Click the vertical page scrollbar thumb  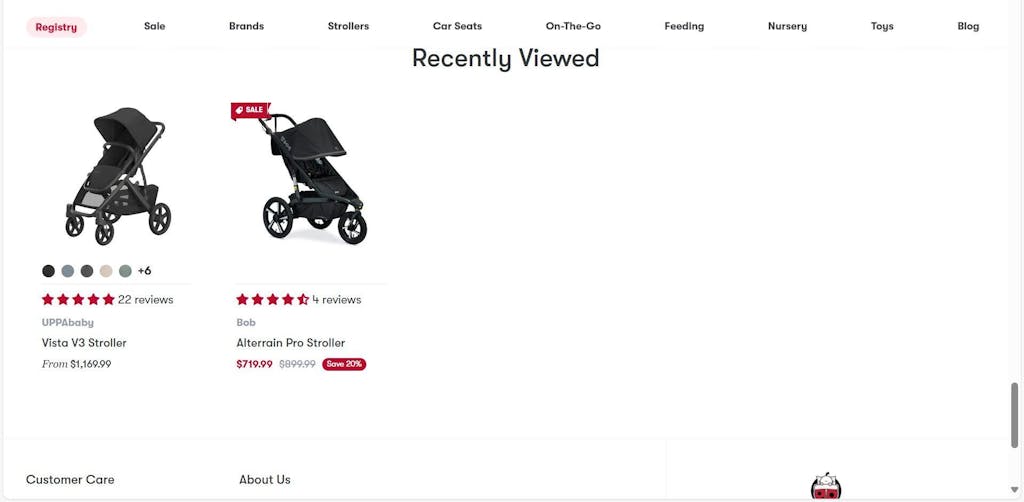(x=1014, y=415)
